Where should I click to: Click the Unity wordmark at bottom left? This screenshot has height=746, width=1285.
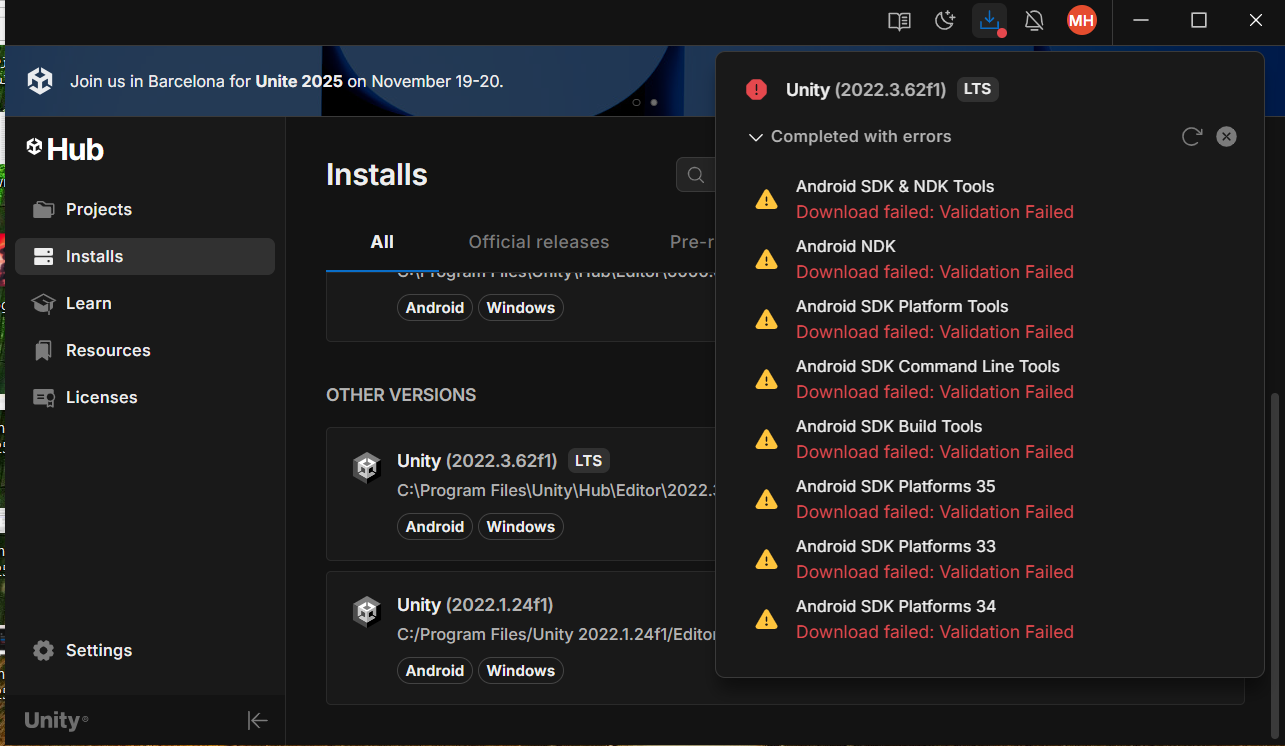pos(56,721)
